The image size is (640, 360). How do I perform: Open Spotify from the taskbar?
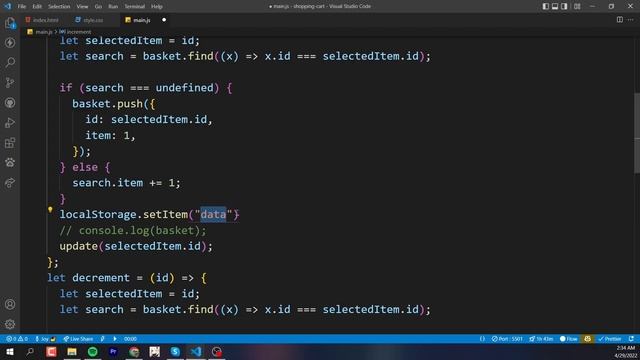coord(93,351)
